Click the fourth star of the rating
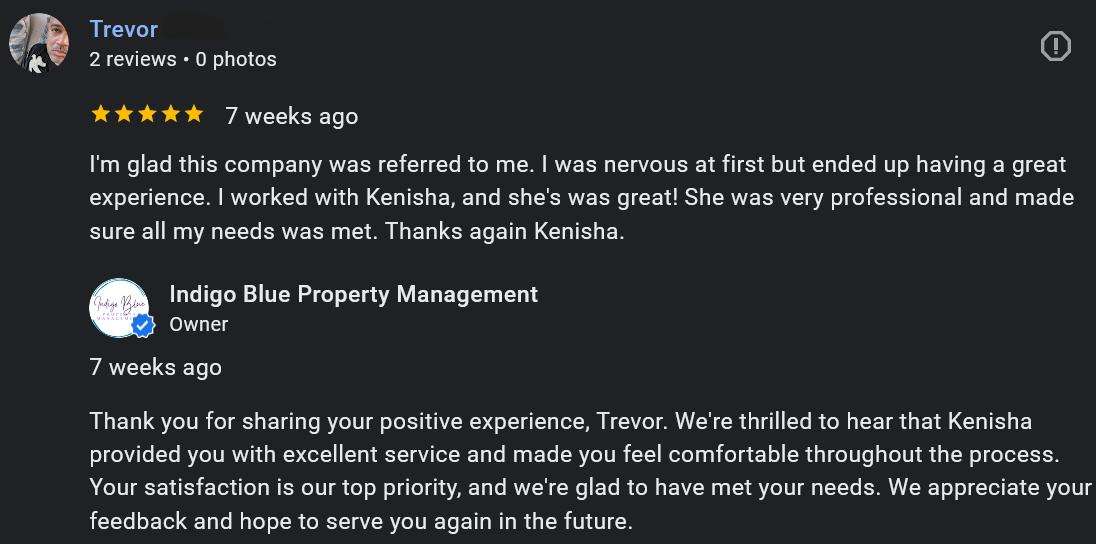1096x544 pixels. [171, 115]
